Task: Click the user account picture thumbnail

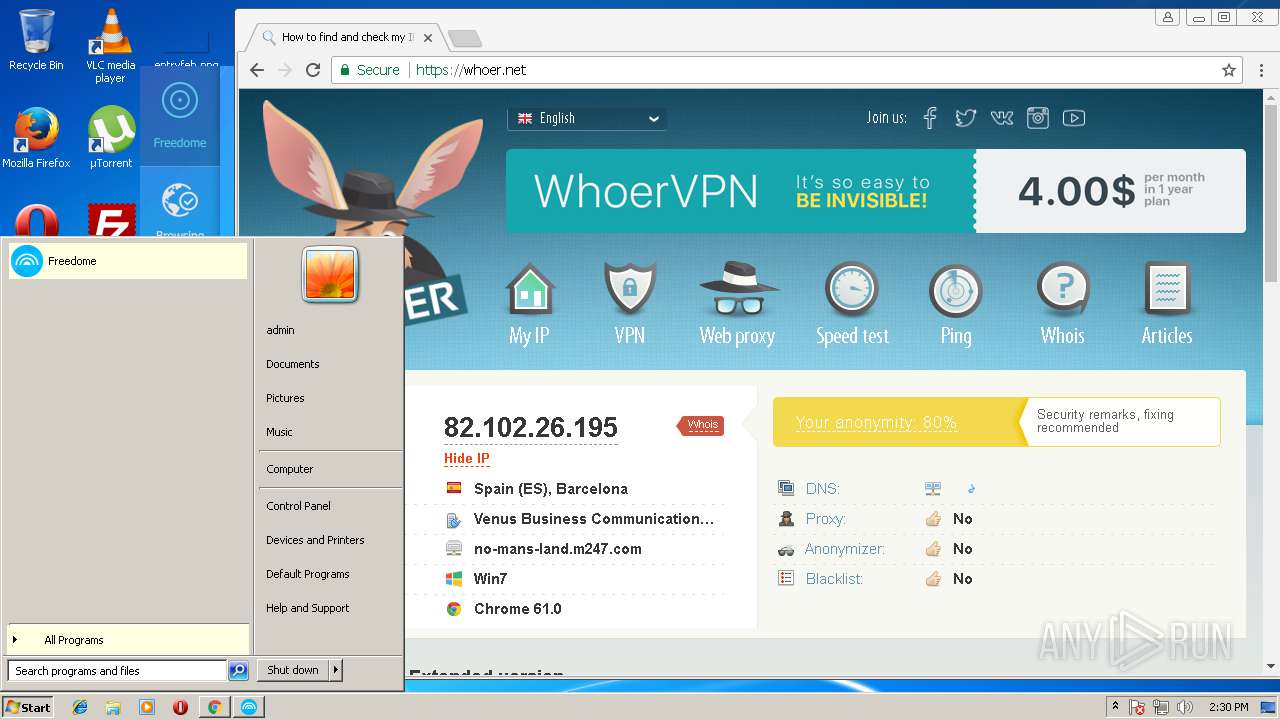Action: click(330, 274)
